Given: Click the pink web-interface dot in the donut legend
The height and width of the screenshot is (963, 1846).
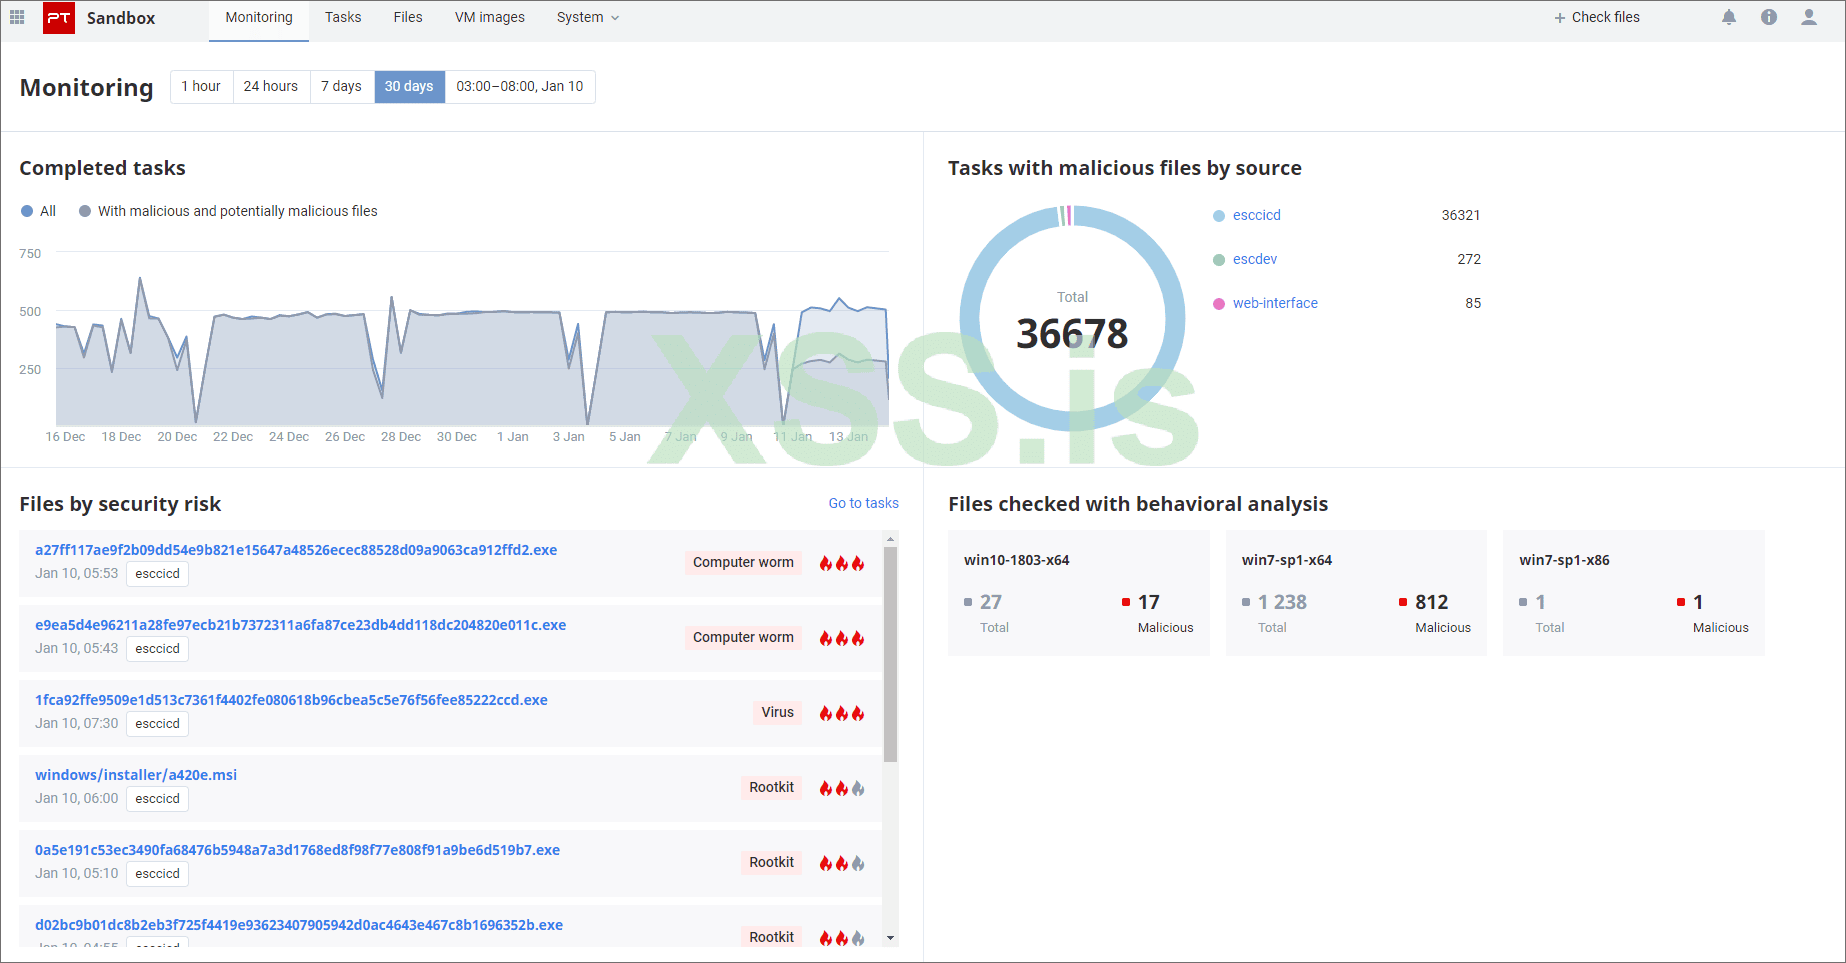Looking at the screenshot, I should [x=1219, y=303].
